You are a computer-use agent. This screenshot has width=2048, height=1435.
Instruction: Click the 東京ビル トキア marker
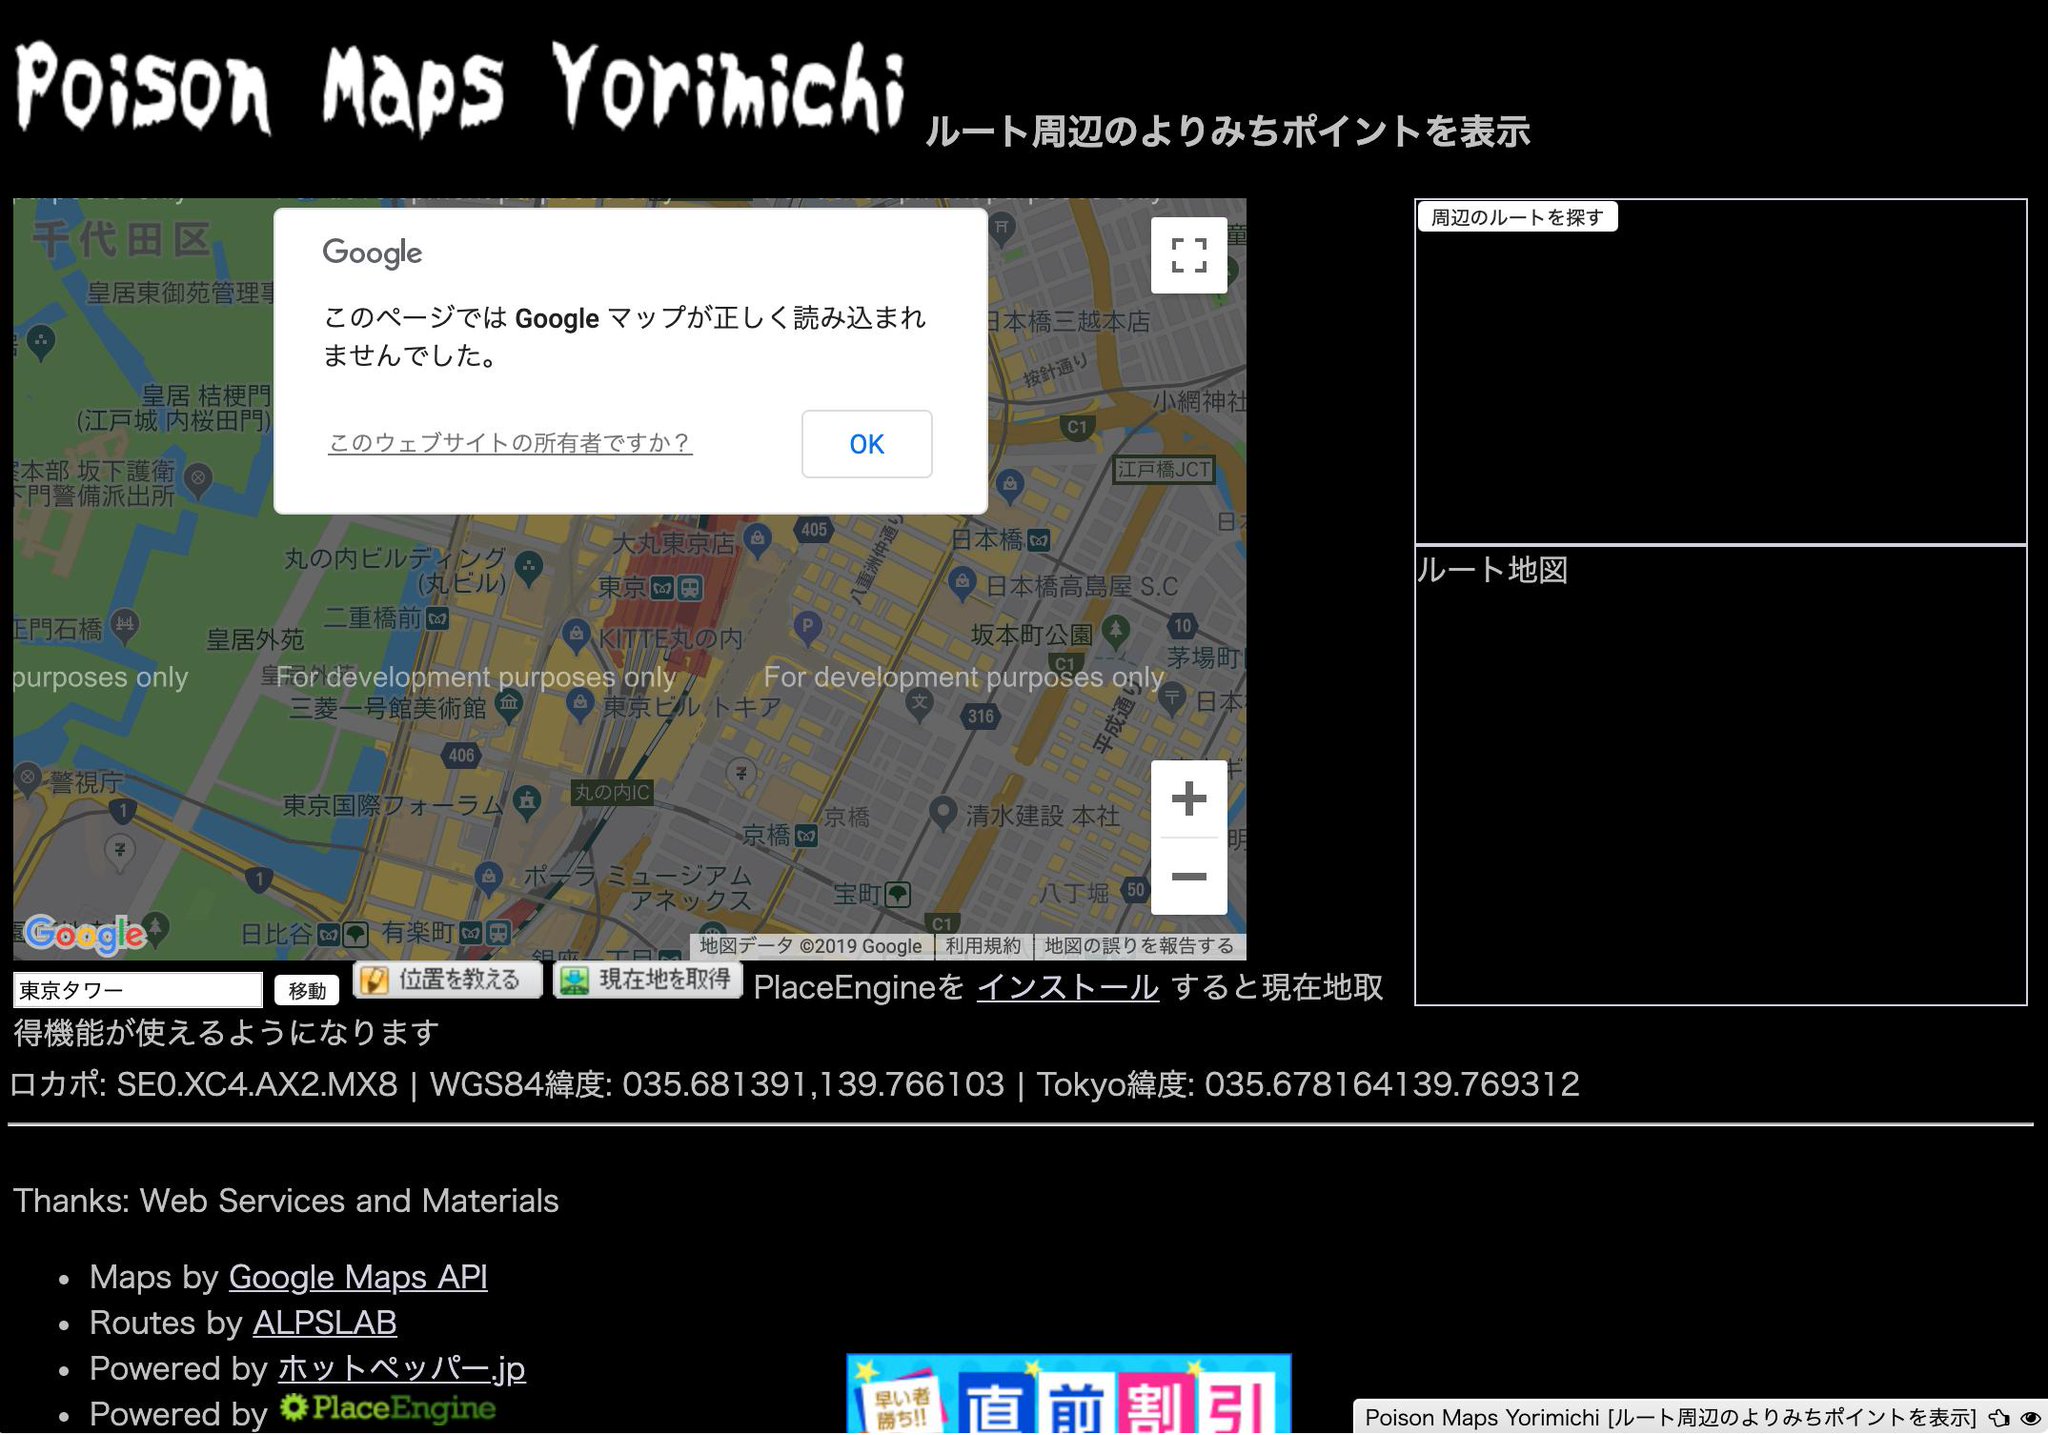[x=580, y=704]
